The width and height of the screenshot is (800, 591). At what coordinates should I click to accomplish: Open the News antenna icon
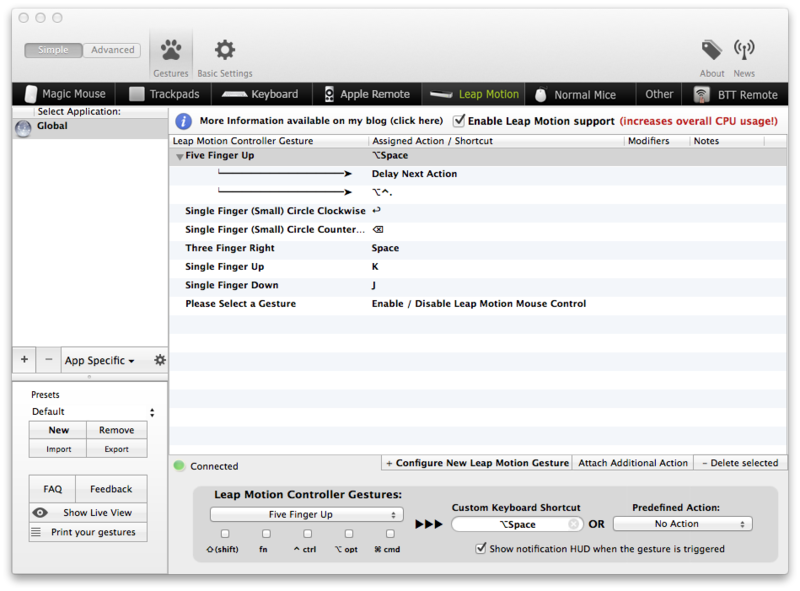[744, 50]
